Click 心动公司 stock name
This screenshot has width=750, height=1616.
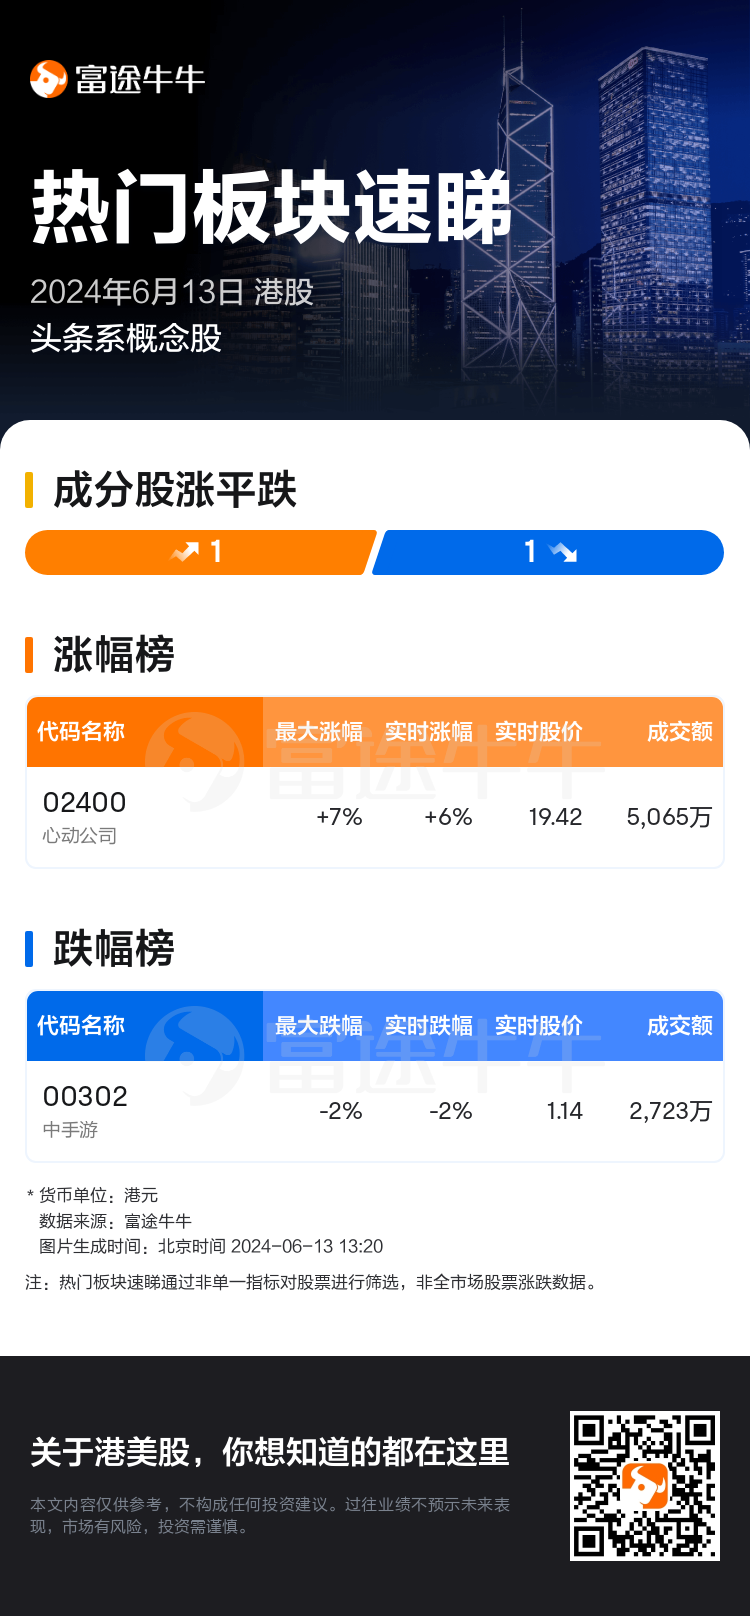pos(80,836)
